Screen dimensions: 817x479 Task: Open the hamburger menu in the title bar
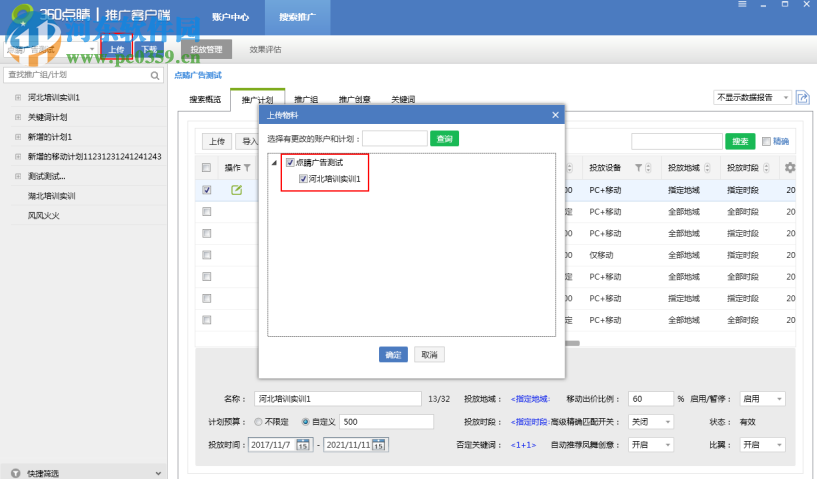pyautogui.click(x=742, y=4)
